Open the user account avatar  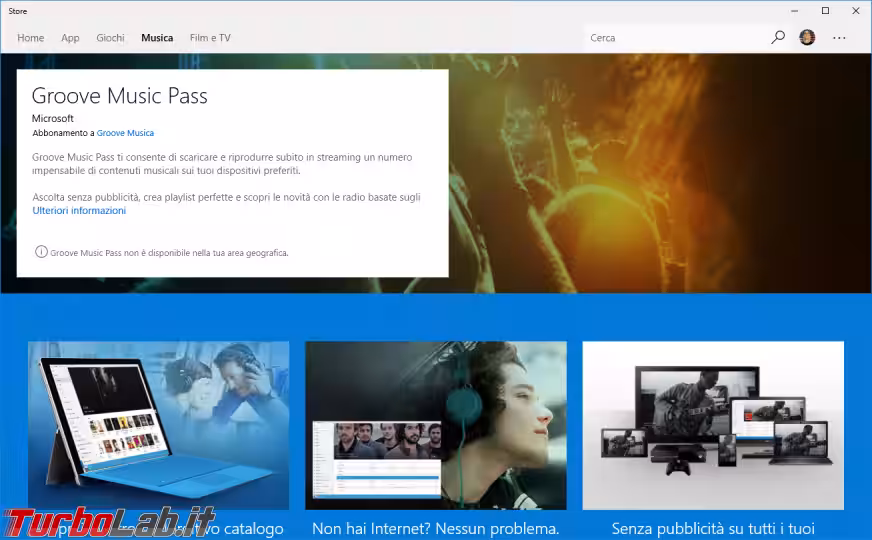pos(807,38)
